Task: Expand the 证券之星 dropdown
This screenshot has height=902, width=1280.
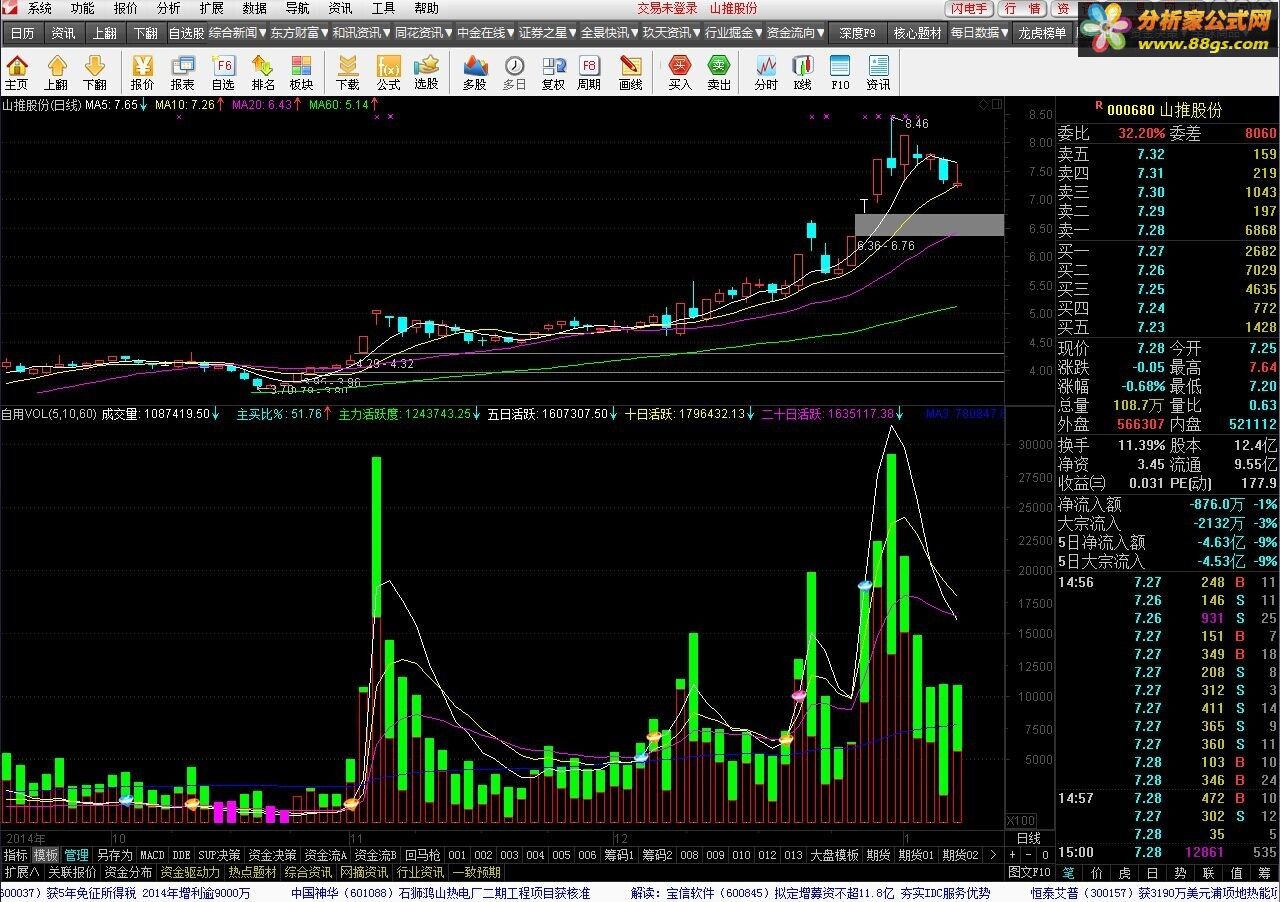Action: (548, 32)
